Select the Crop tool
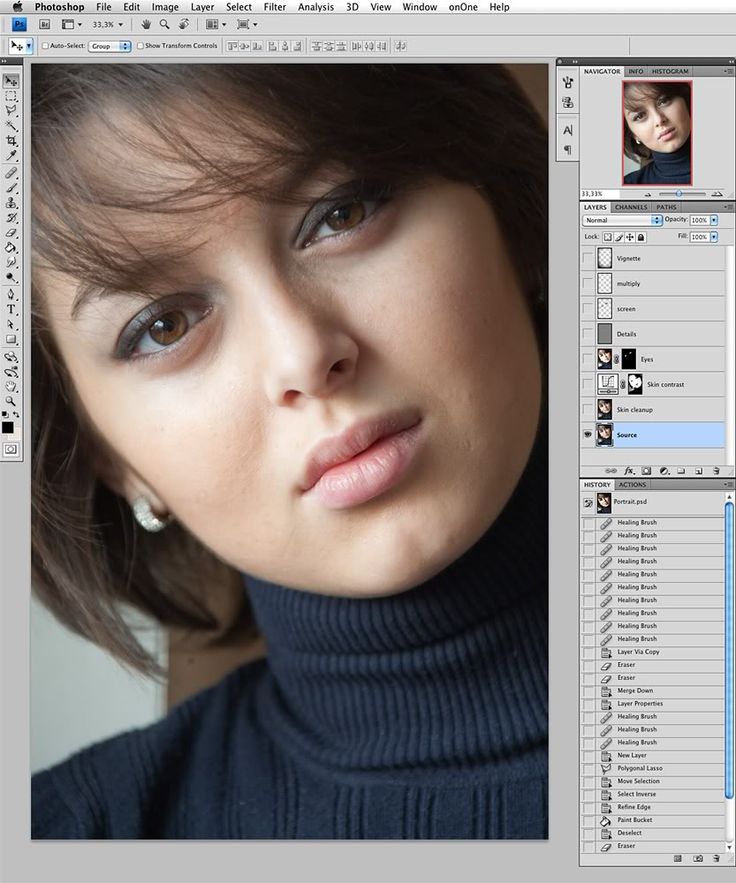The image size is (736, 883). (11, 141)
